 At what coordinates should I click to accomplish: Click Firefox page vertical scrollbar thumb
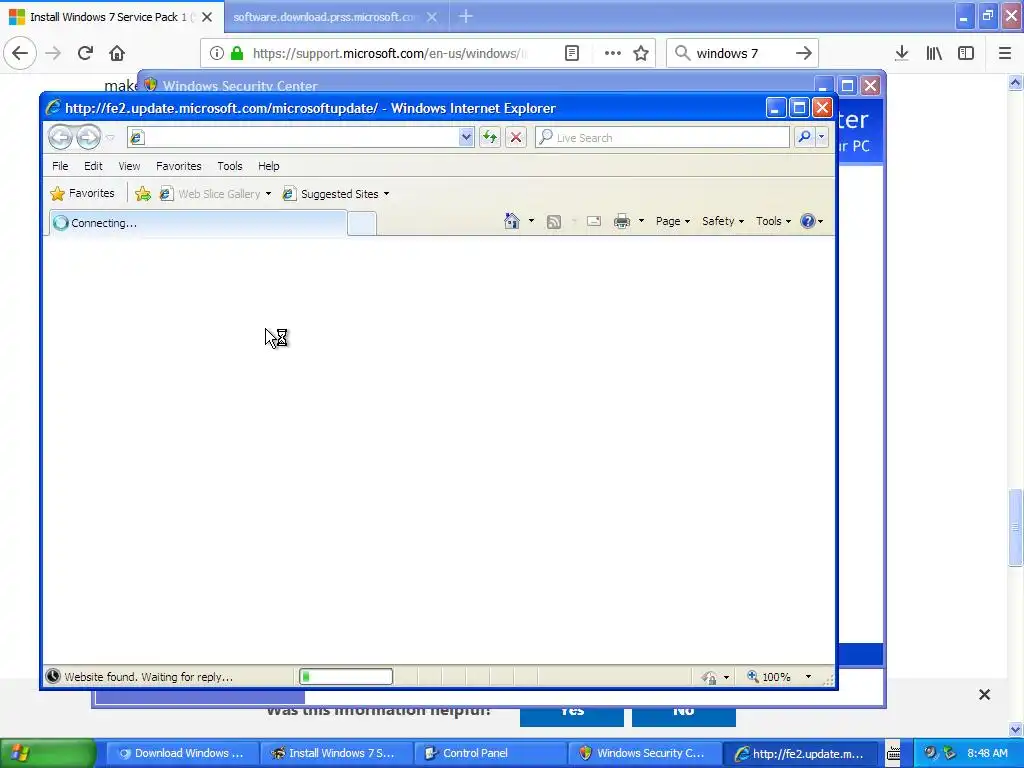(x=1016, y=527)
